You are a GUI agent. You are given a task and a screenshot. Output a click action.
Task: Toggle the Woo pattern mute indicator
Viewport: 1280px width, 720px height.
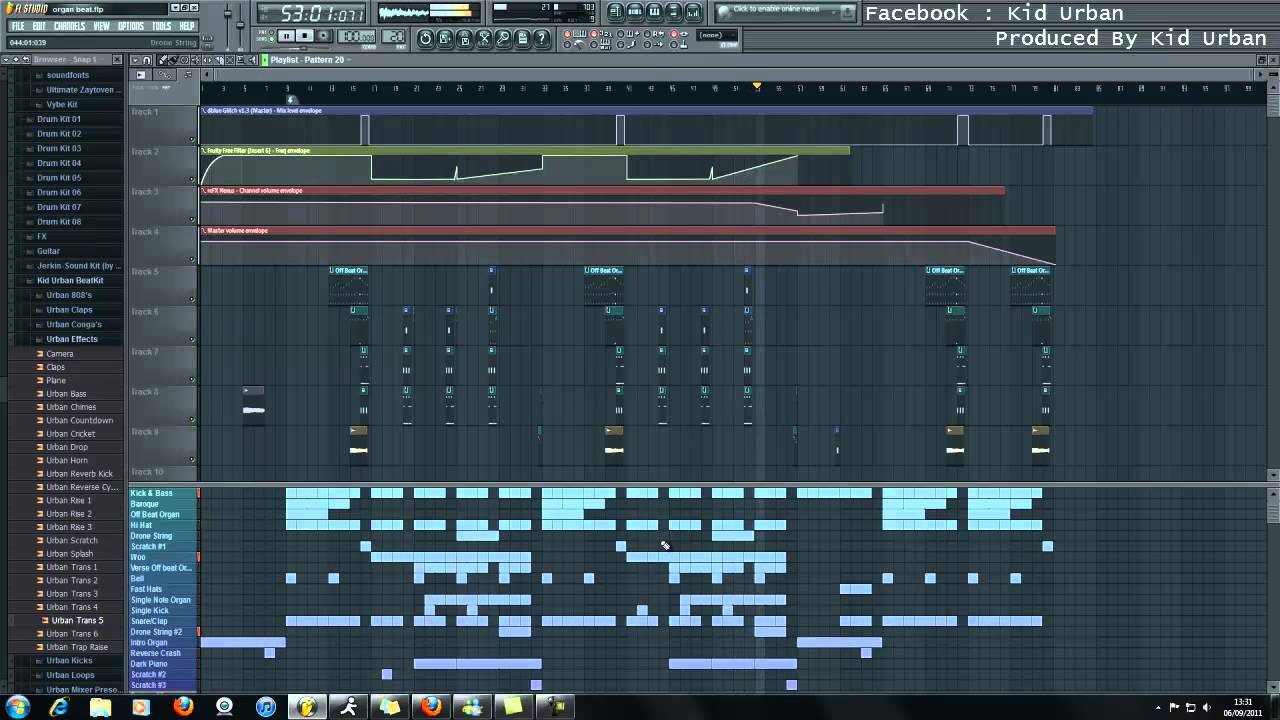(x=198, y=557)
